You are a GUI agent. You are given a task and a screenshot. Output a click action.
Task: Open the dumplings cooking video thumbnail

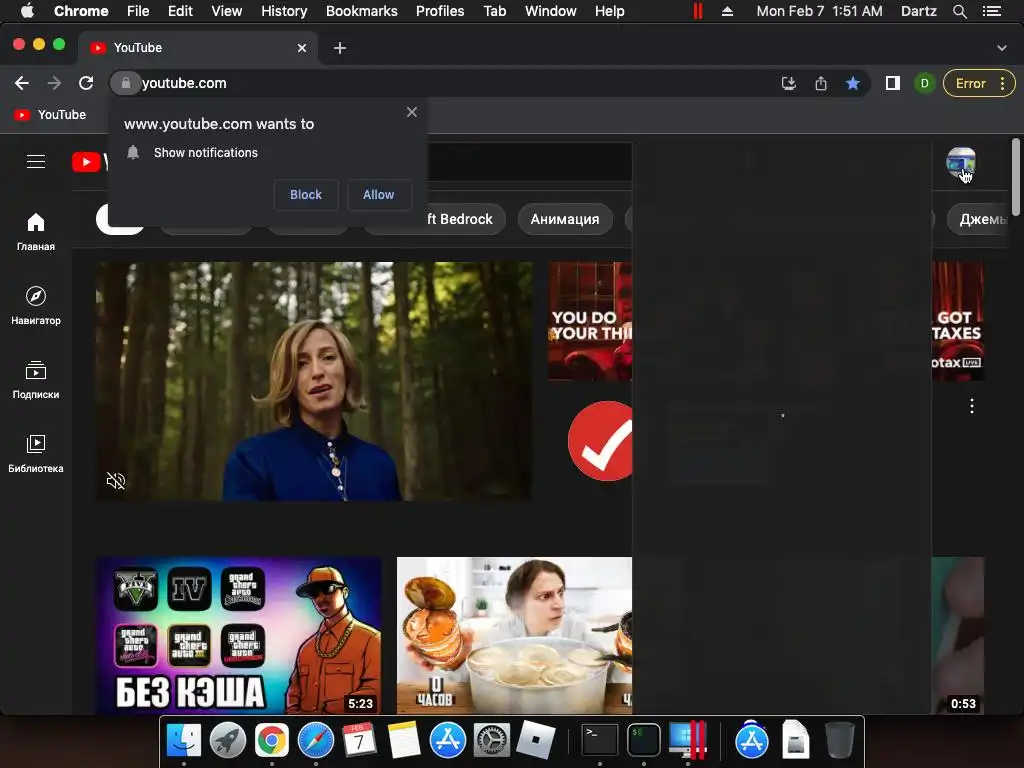pos(514,635)
